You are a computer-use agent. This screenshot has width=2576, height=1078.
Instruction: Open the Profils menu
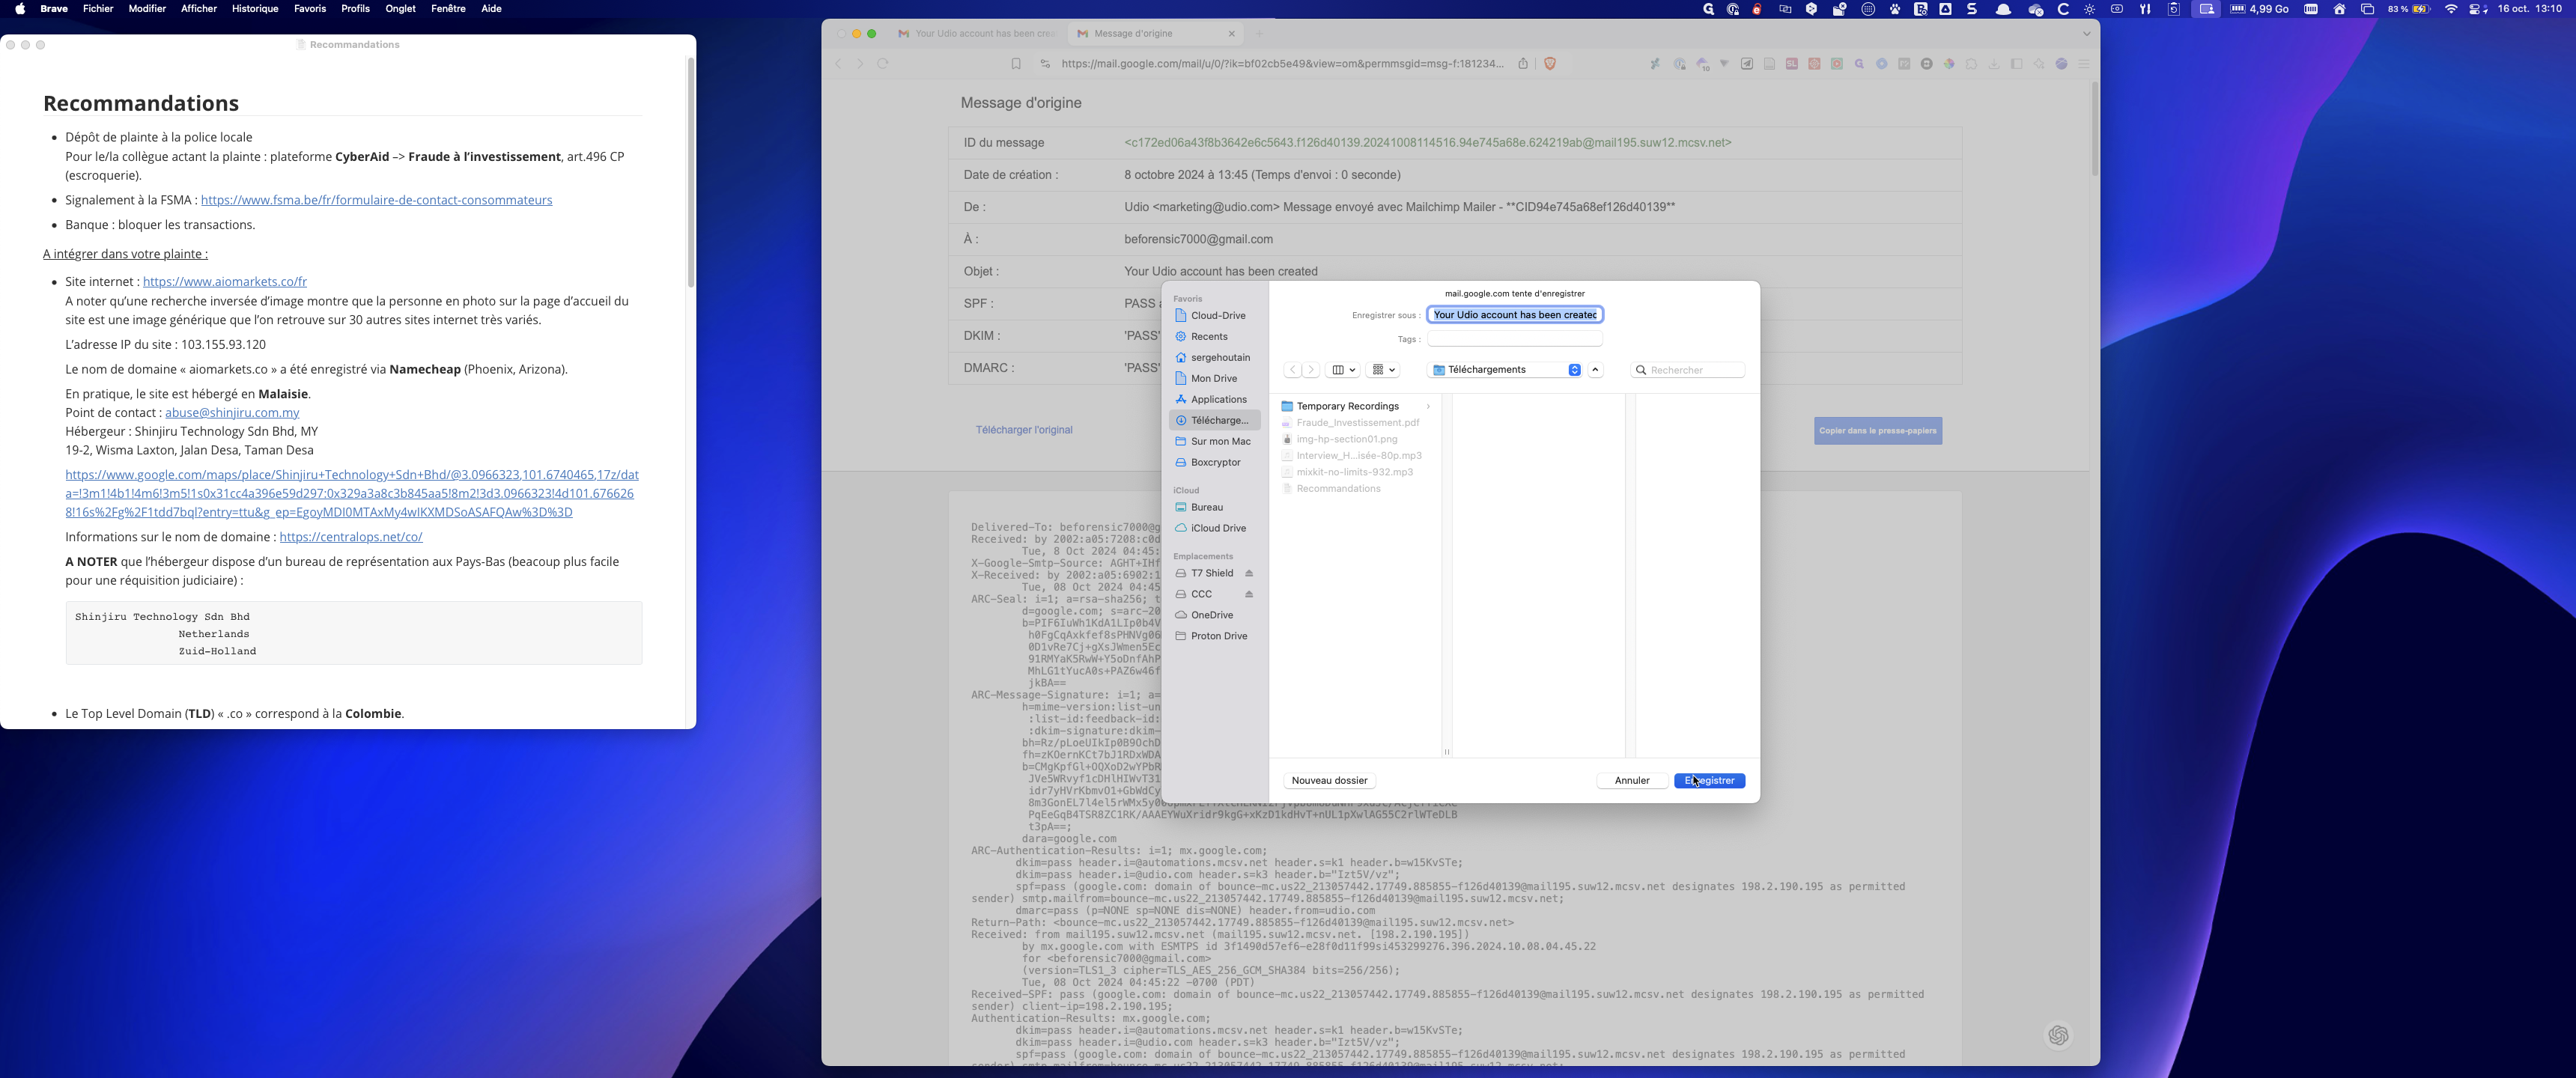pos(355,9)
